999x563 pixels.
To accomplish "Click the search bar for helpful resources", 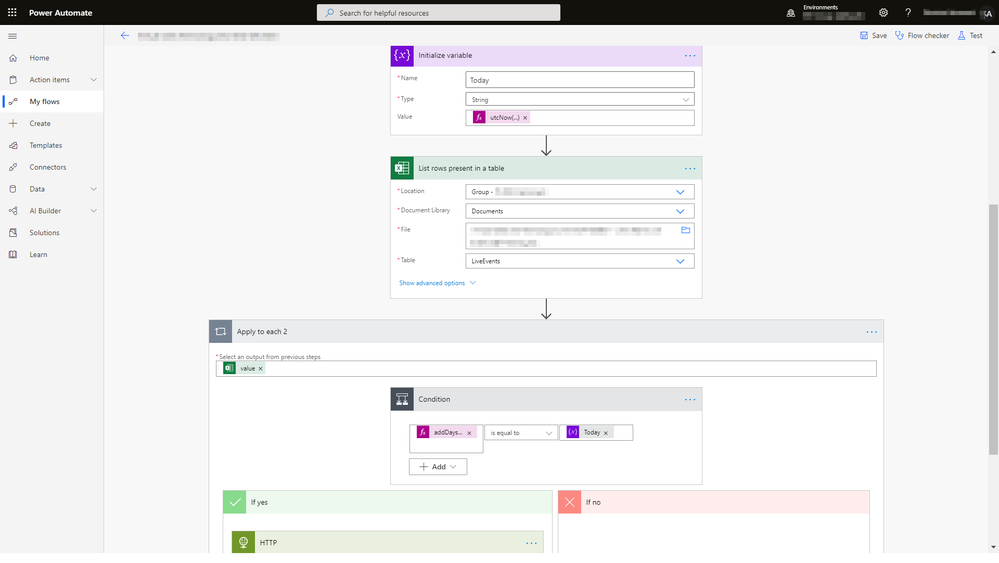I will coord(438,13).
